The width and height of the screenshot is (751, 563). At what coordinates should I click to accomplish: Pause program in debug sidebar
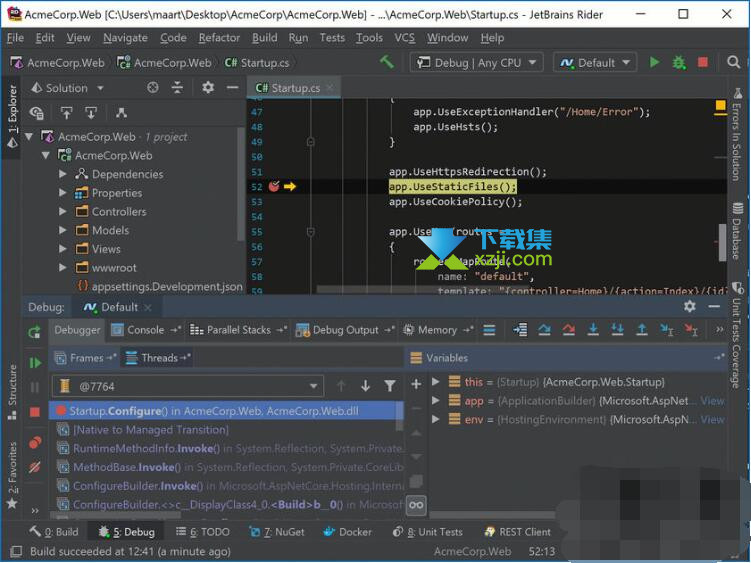(35, 387)
